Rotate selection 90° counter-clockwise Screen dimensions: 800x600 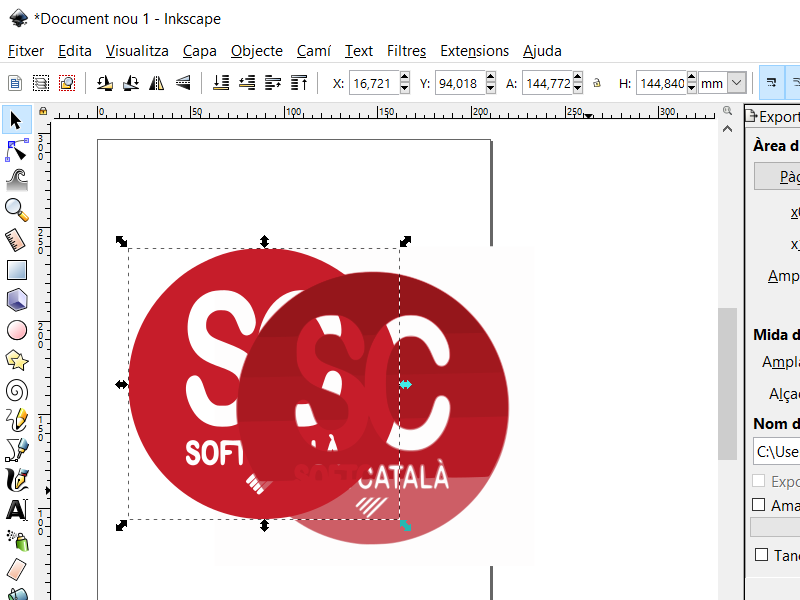(x=105, y=83)
